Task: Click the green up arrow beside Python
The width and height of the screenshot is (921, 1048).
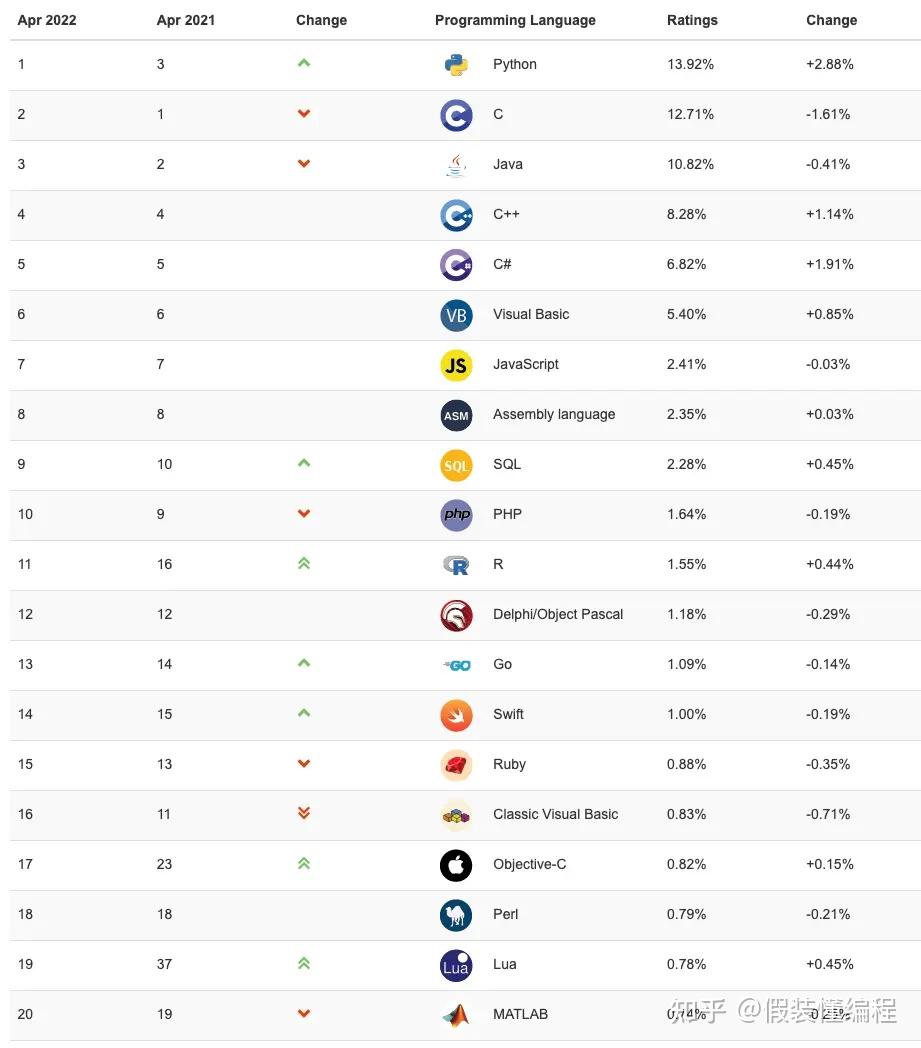Action: [304, 64]
